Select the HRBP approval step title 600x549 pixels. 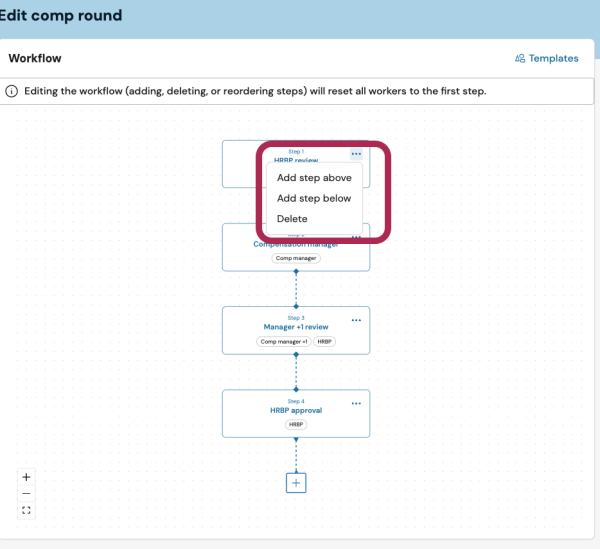coord(296,410)
